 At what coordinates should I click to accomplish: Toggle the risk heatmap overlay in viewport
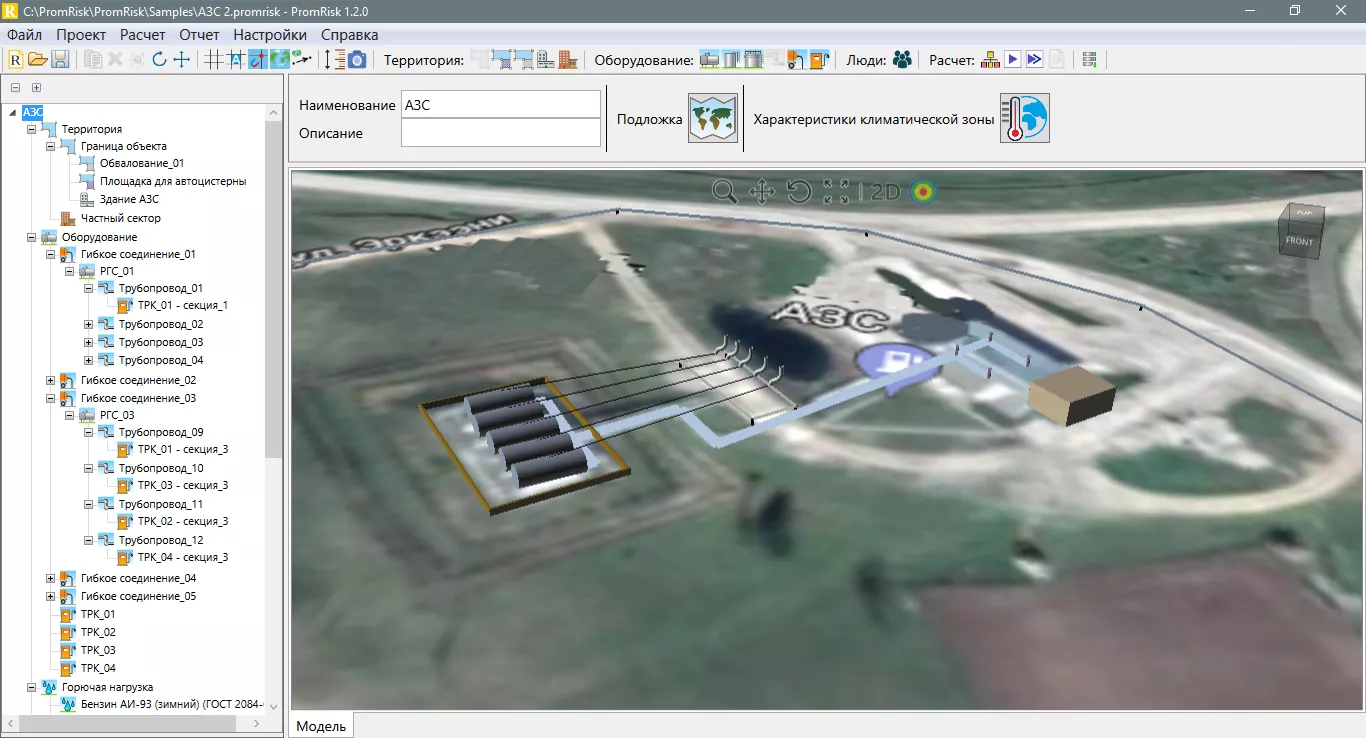click(923, 192)
